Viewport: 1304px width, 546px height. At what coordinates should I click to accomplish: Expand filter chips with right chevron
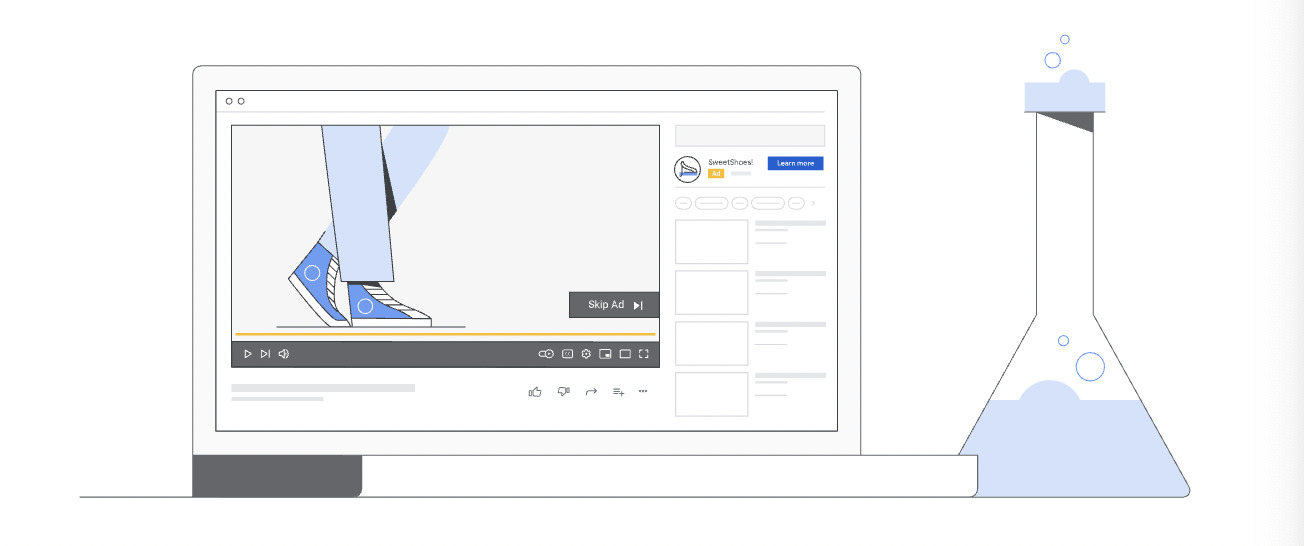[x=813, y=203]
